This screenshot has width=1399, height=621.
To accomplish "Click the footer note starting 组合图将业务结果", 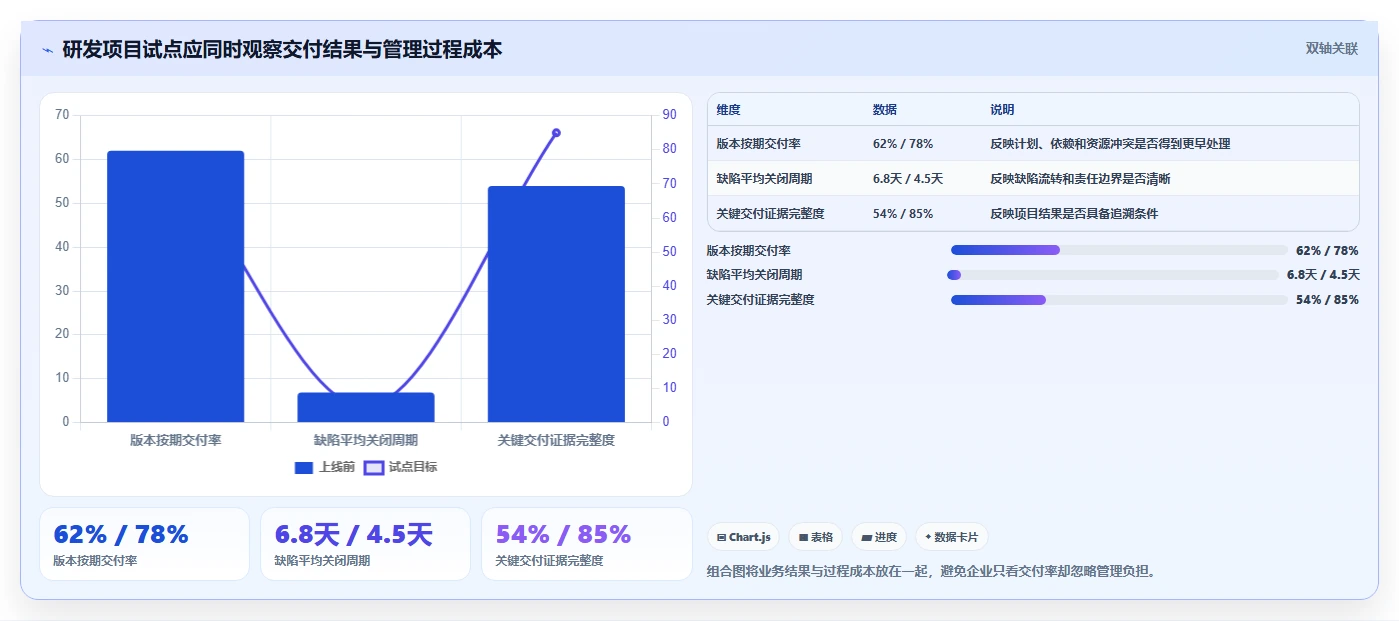I will (931, 572).
